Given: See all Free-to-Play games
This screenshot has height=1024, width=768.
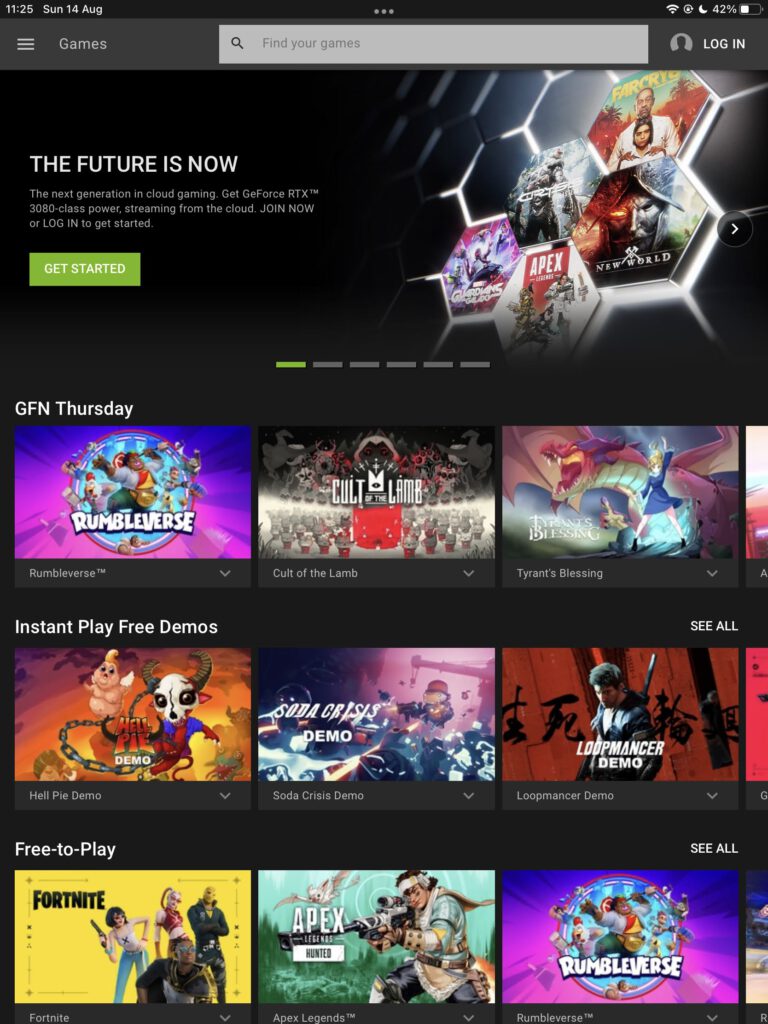Looking at the screenshot, I should (x=714, y=848).
